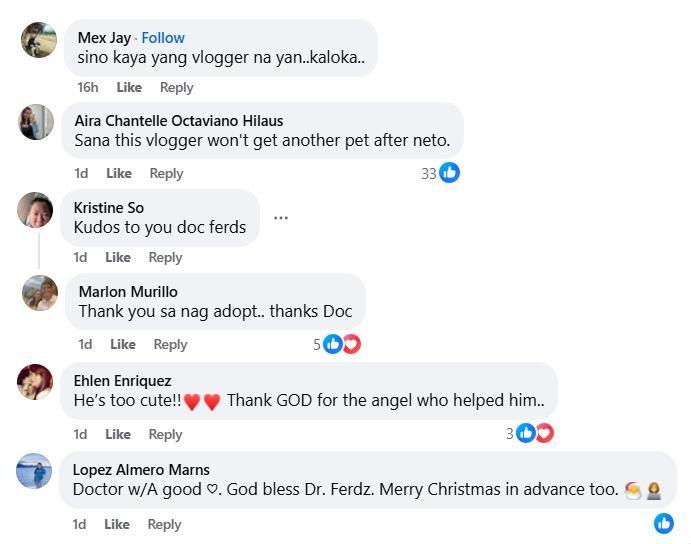View the 33 likes reaction icon

tap(449, 173)
